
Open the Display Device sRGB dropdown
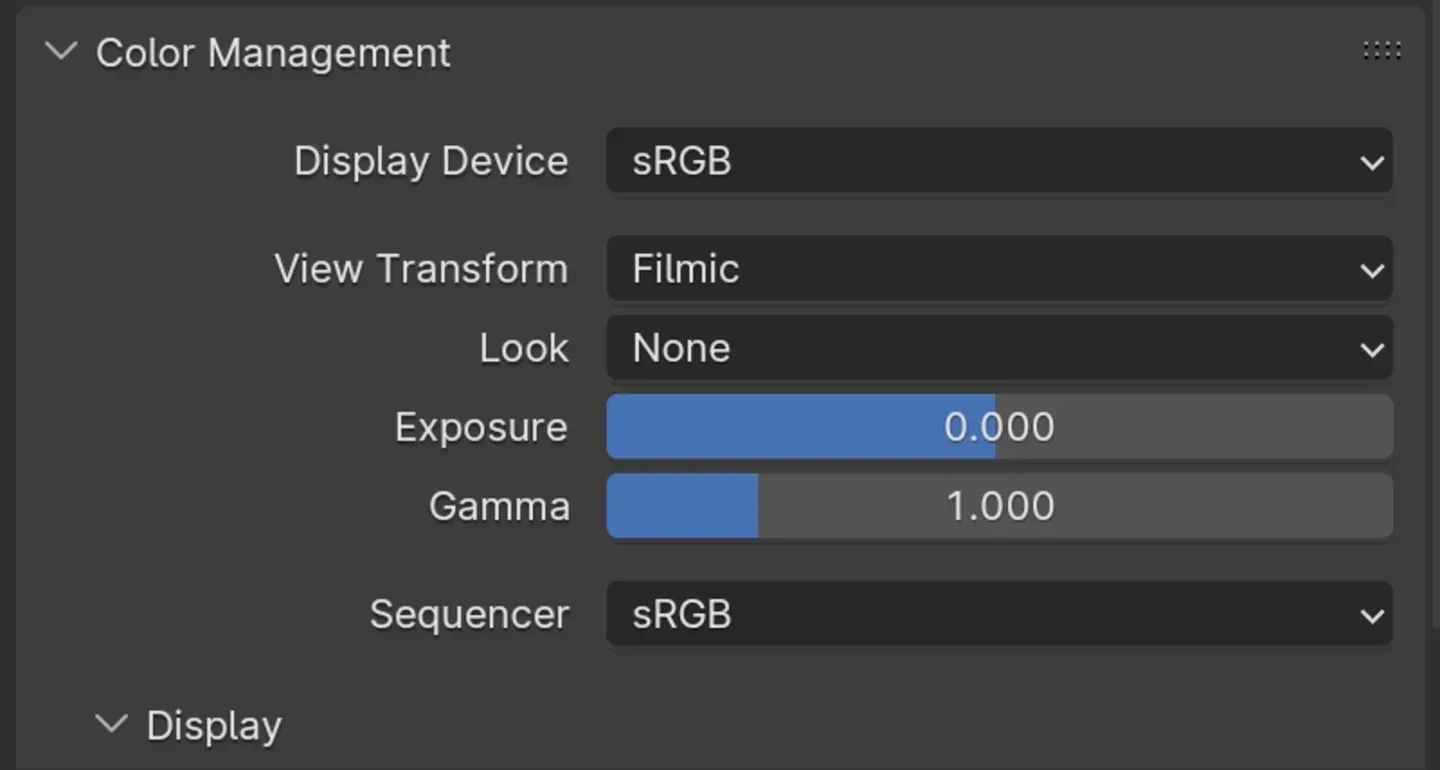coord(999,161)
